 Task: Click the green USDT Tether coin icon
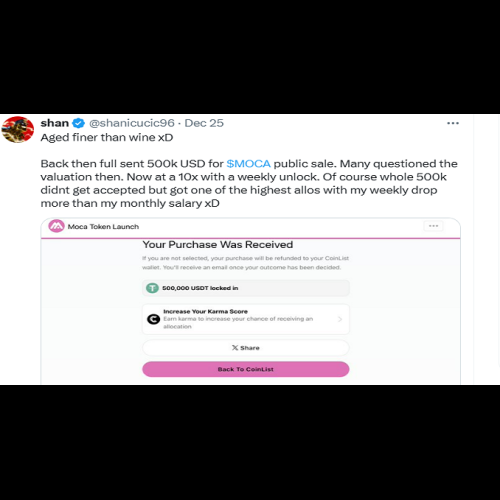[152, 288]
